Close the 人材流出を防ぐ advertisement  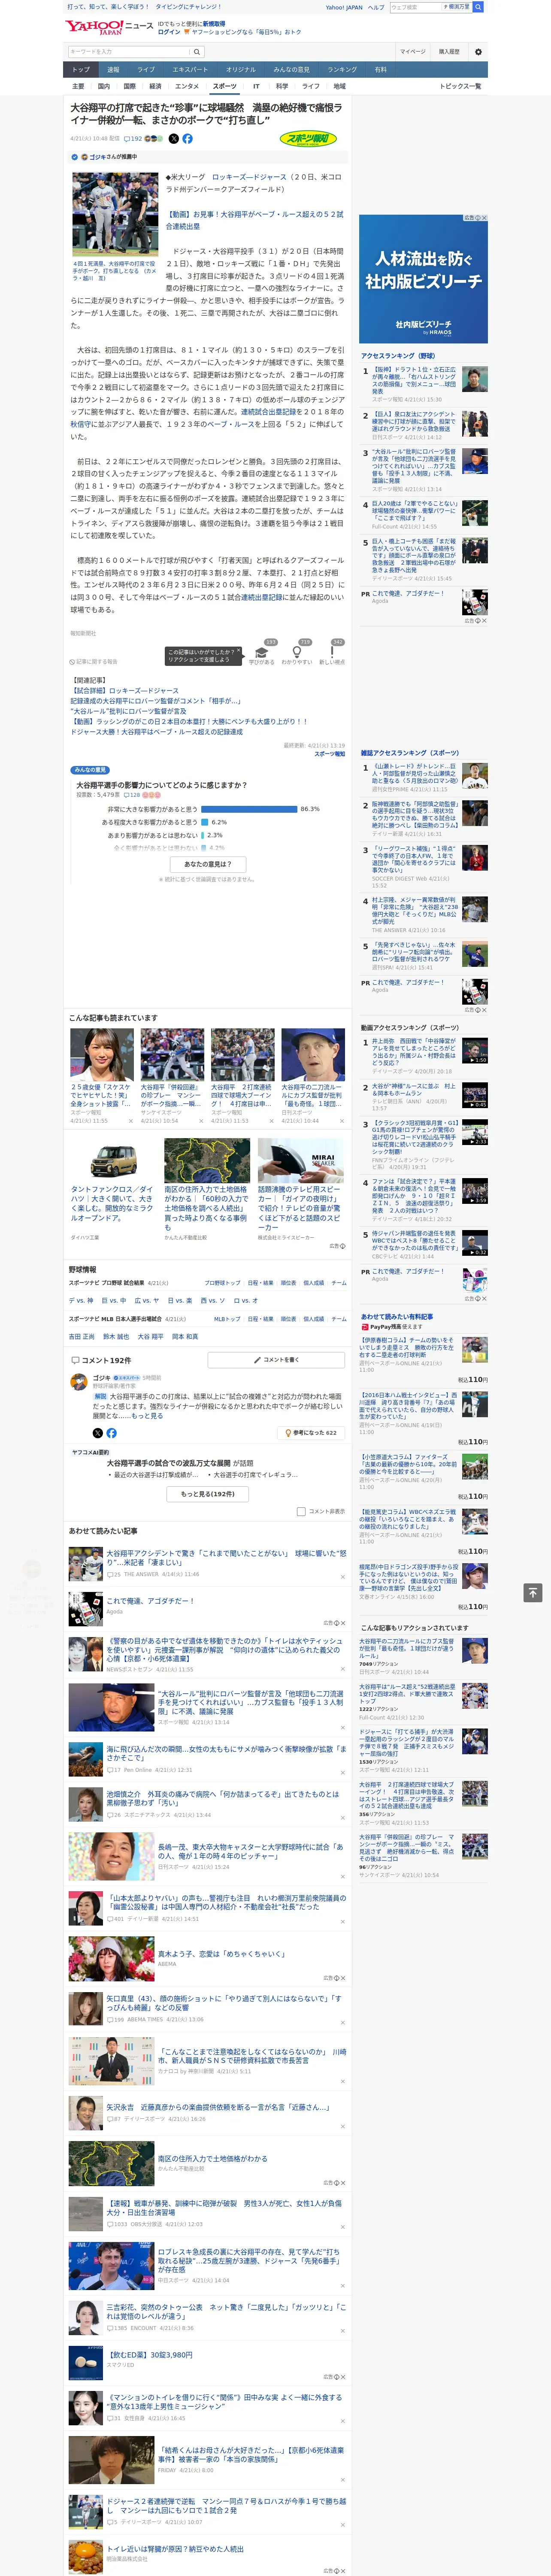coord(484,218)
